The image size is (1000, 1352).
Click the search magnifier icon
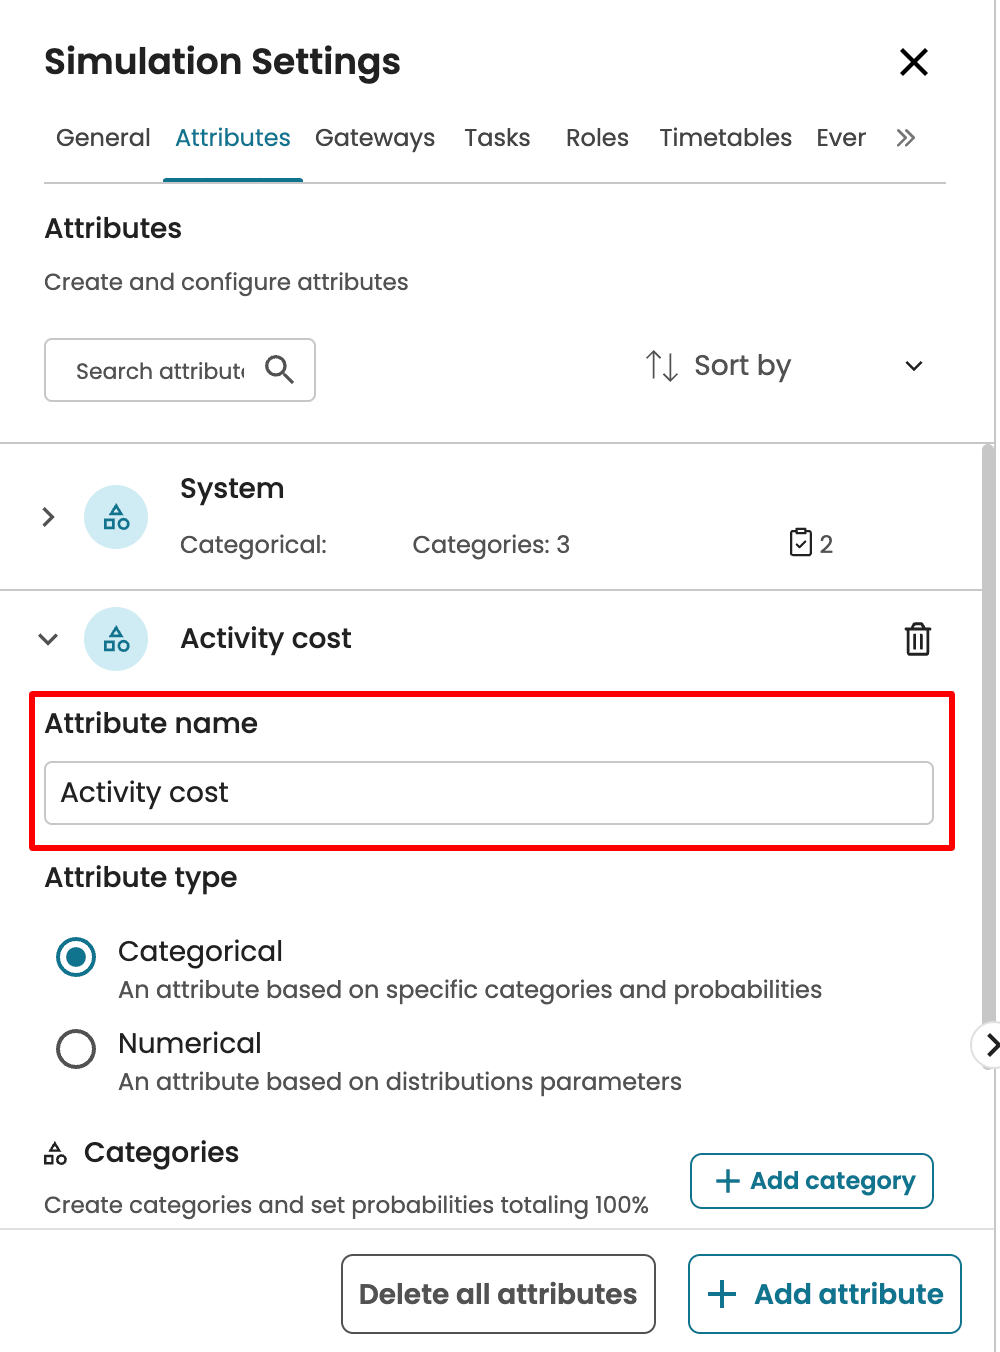coord(279,370)
